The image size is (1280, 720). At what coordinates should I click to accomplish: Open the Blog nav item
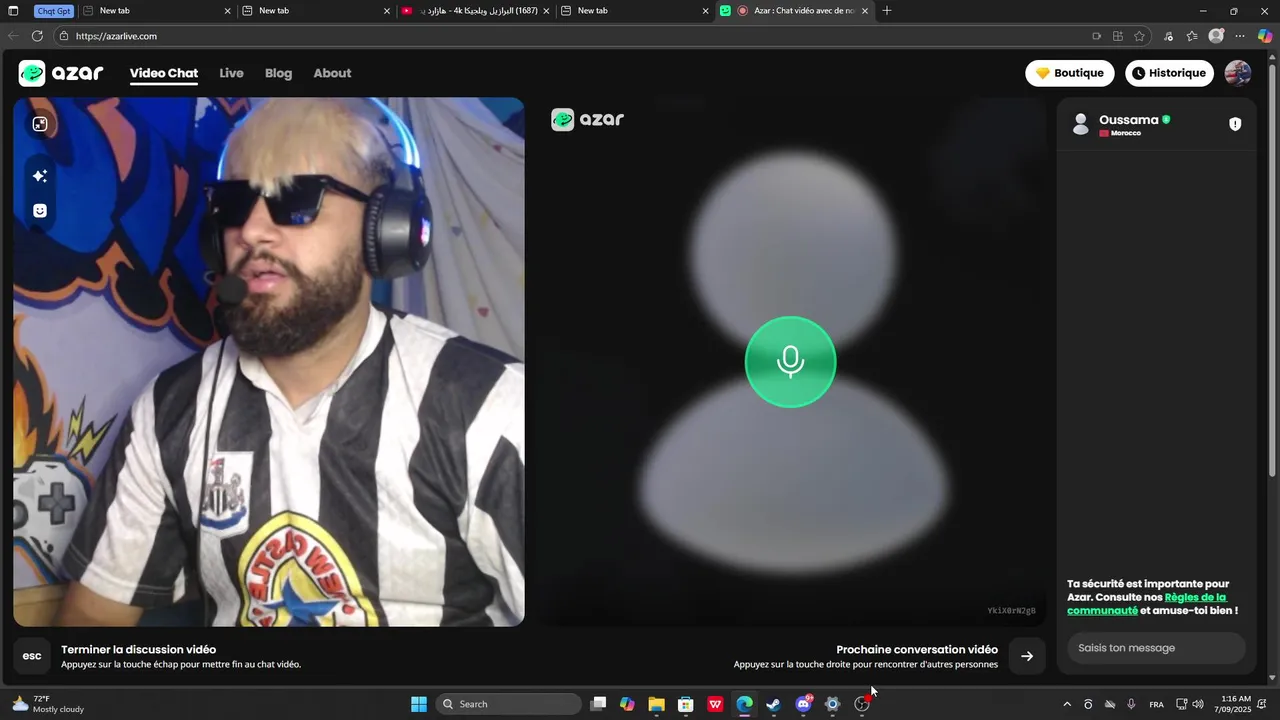278,73
